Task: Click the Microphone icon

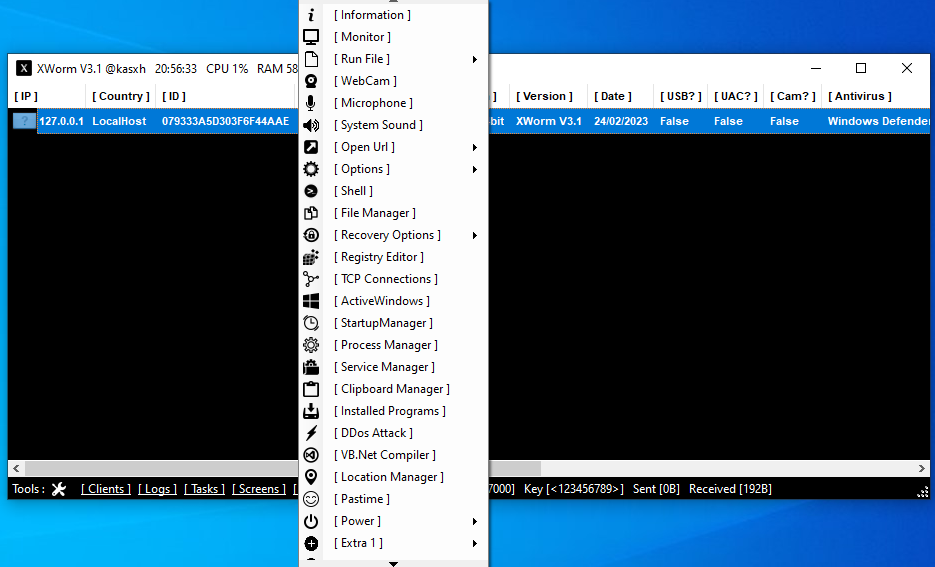Action: pos(311,103)
